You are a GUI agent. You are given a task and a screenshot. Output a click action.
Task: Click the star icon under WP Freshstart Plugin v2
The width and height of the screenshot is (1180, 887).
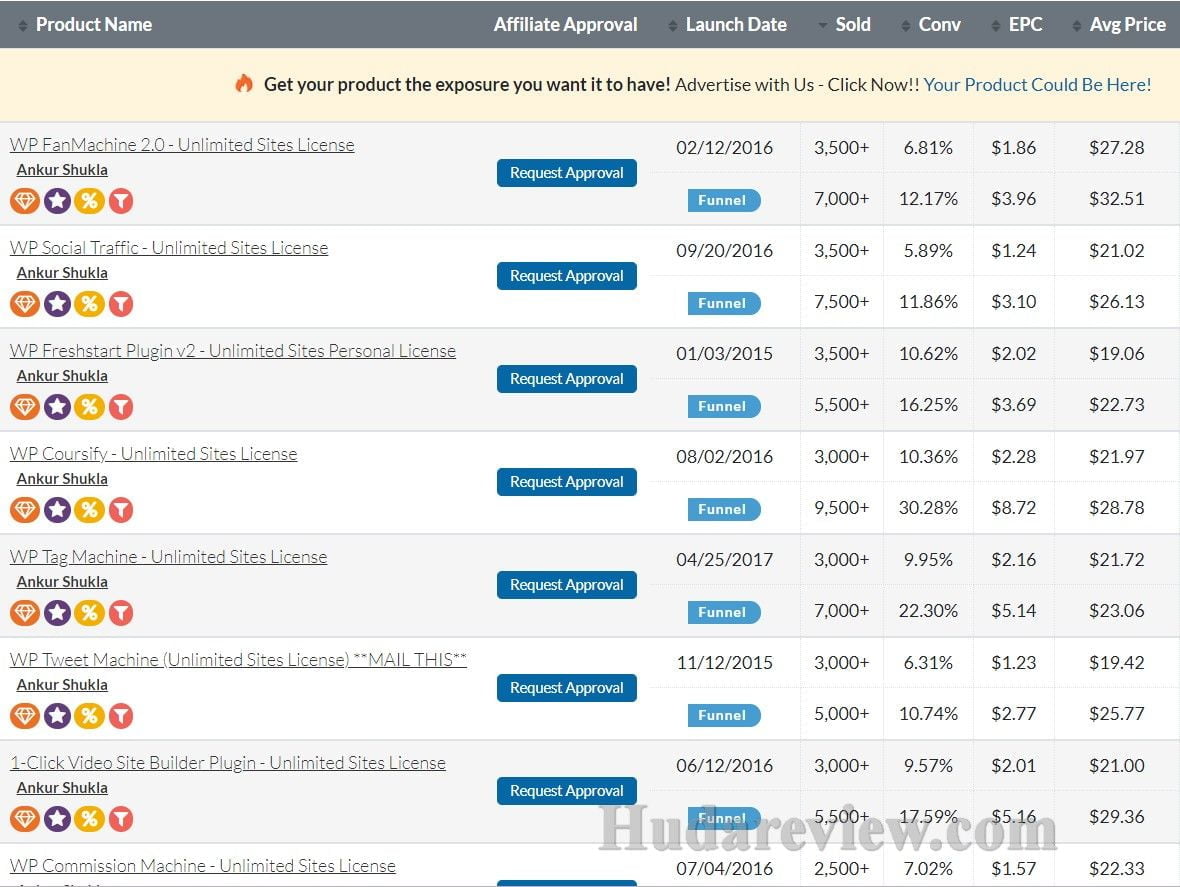[57, 407]
